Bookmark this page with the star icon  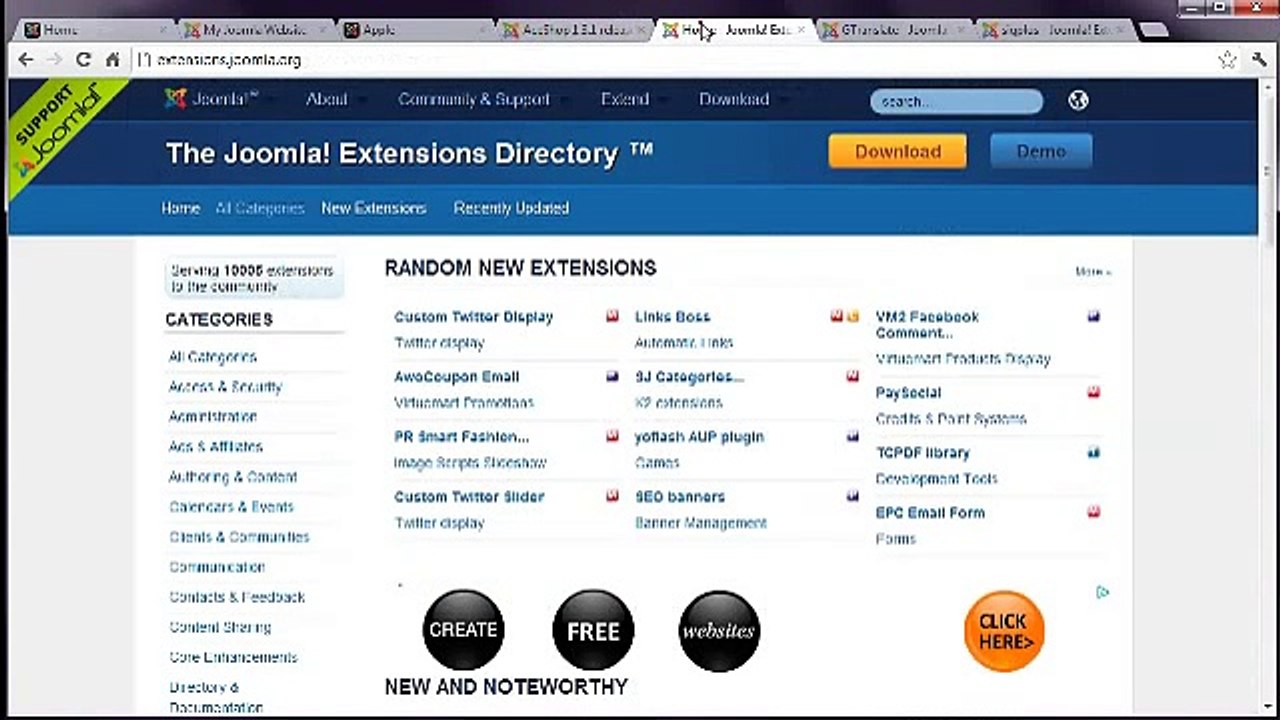point(1227,60)
